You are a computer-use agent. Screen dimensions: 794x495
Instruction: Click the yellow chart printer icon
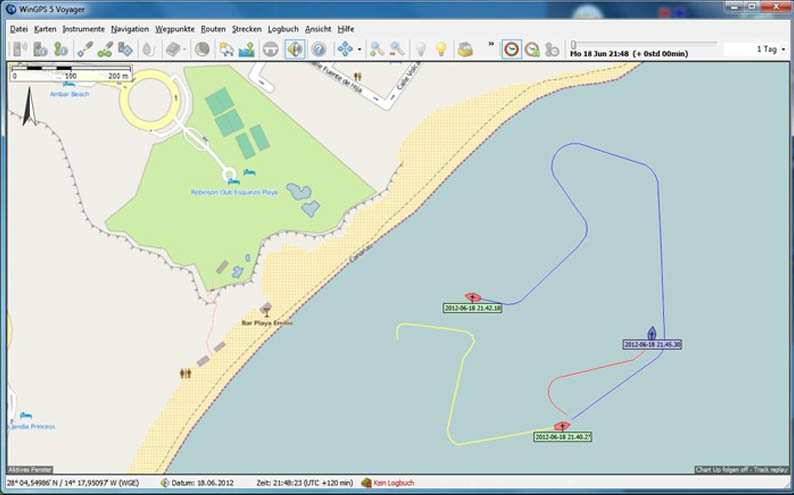(465, 49)
